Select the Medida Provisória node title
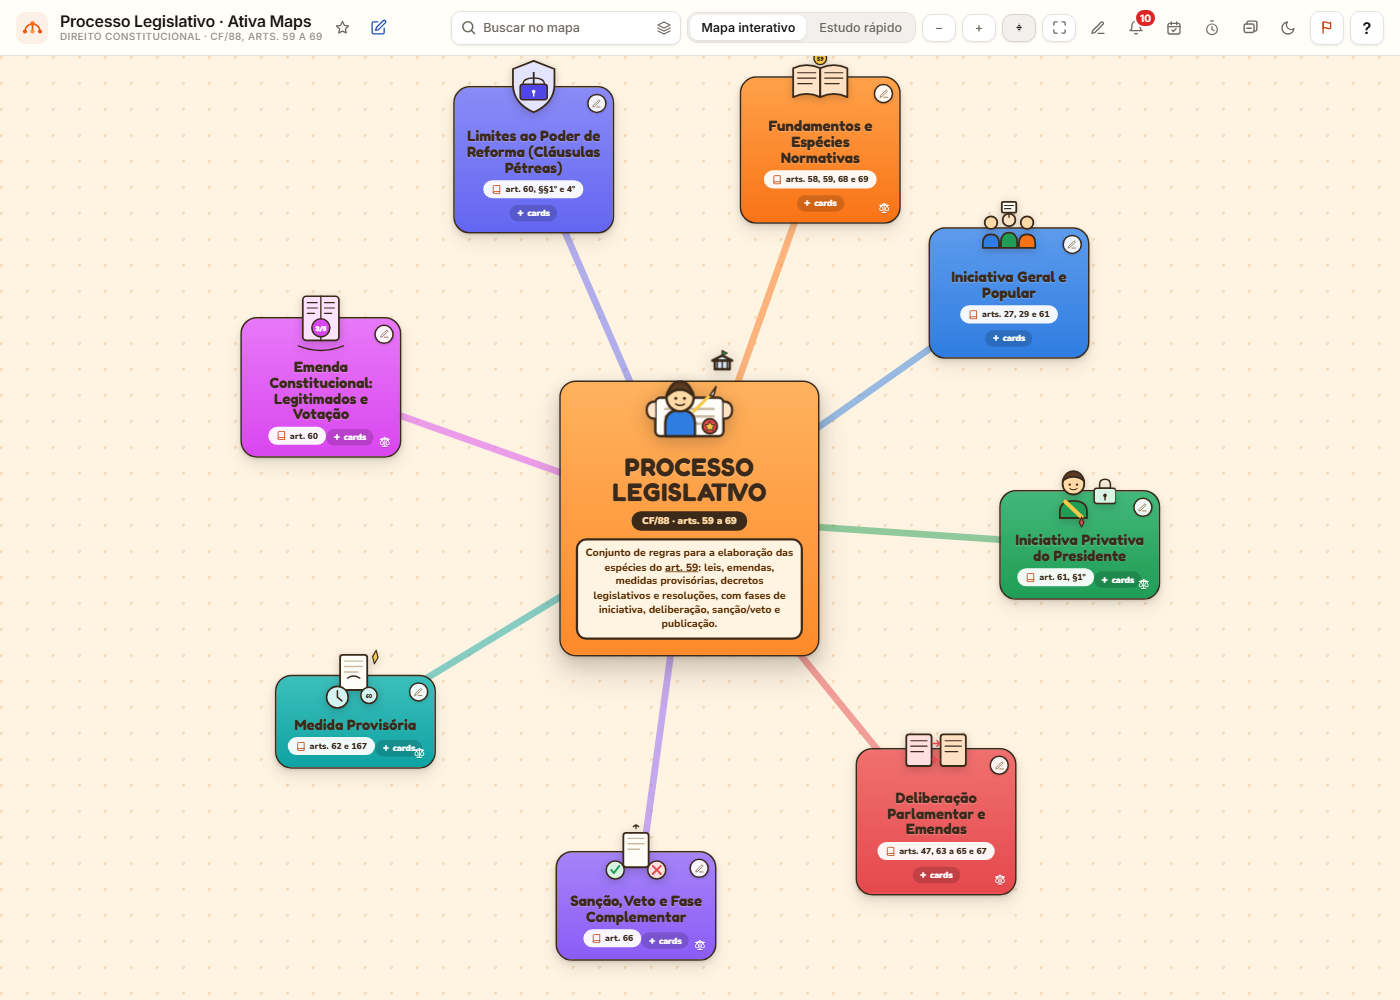 point(355,725)
